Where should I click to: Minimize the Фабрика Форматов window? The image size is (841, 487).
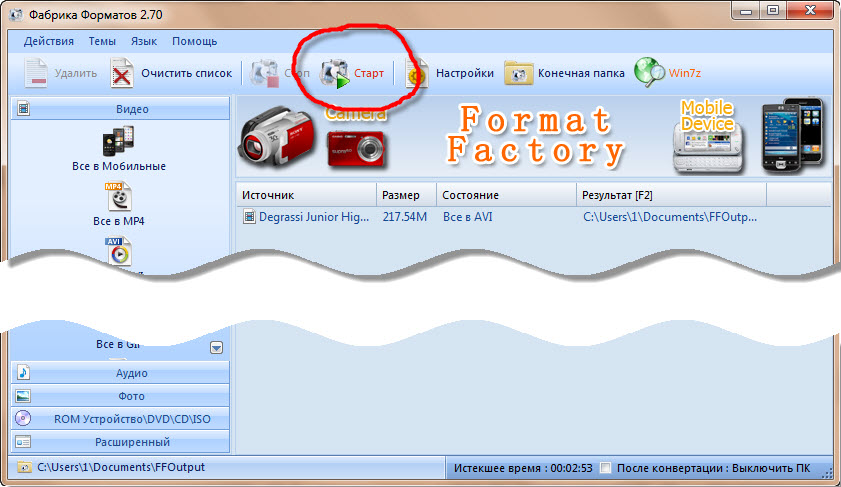pyautogui.click(x=746, y=10)
